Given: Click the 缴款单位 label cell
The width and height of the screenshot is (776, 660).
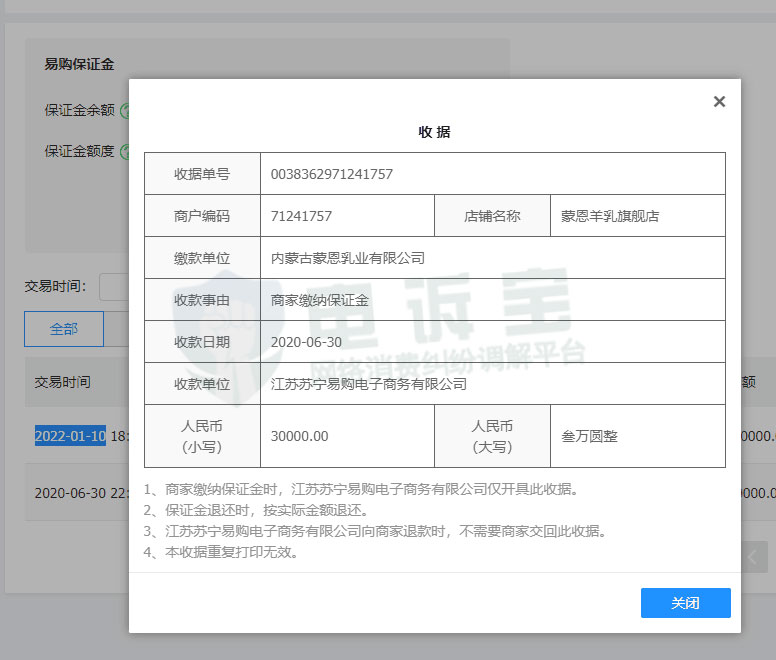Looking at the screenshot, I should 202,258.
